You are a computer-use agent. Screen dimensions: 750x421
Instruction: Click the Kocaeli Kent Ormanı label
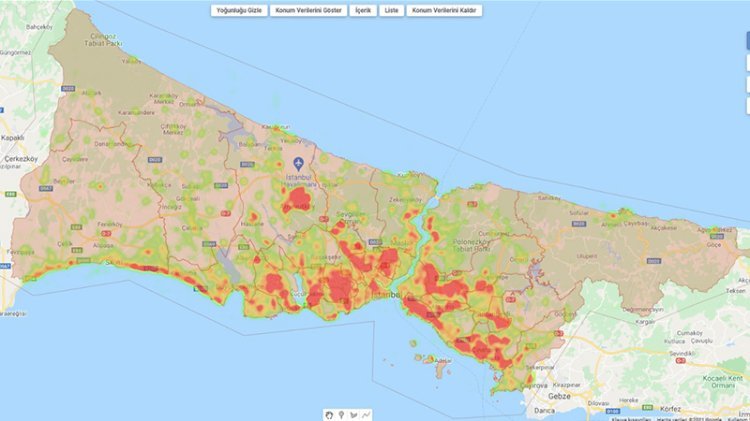[722, 382]
